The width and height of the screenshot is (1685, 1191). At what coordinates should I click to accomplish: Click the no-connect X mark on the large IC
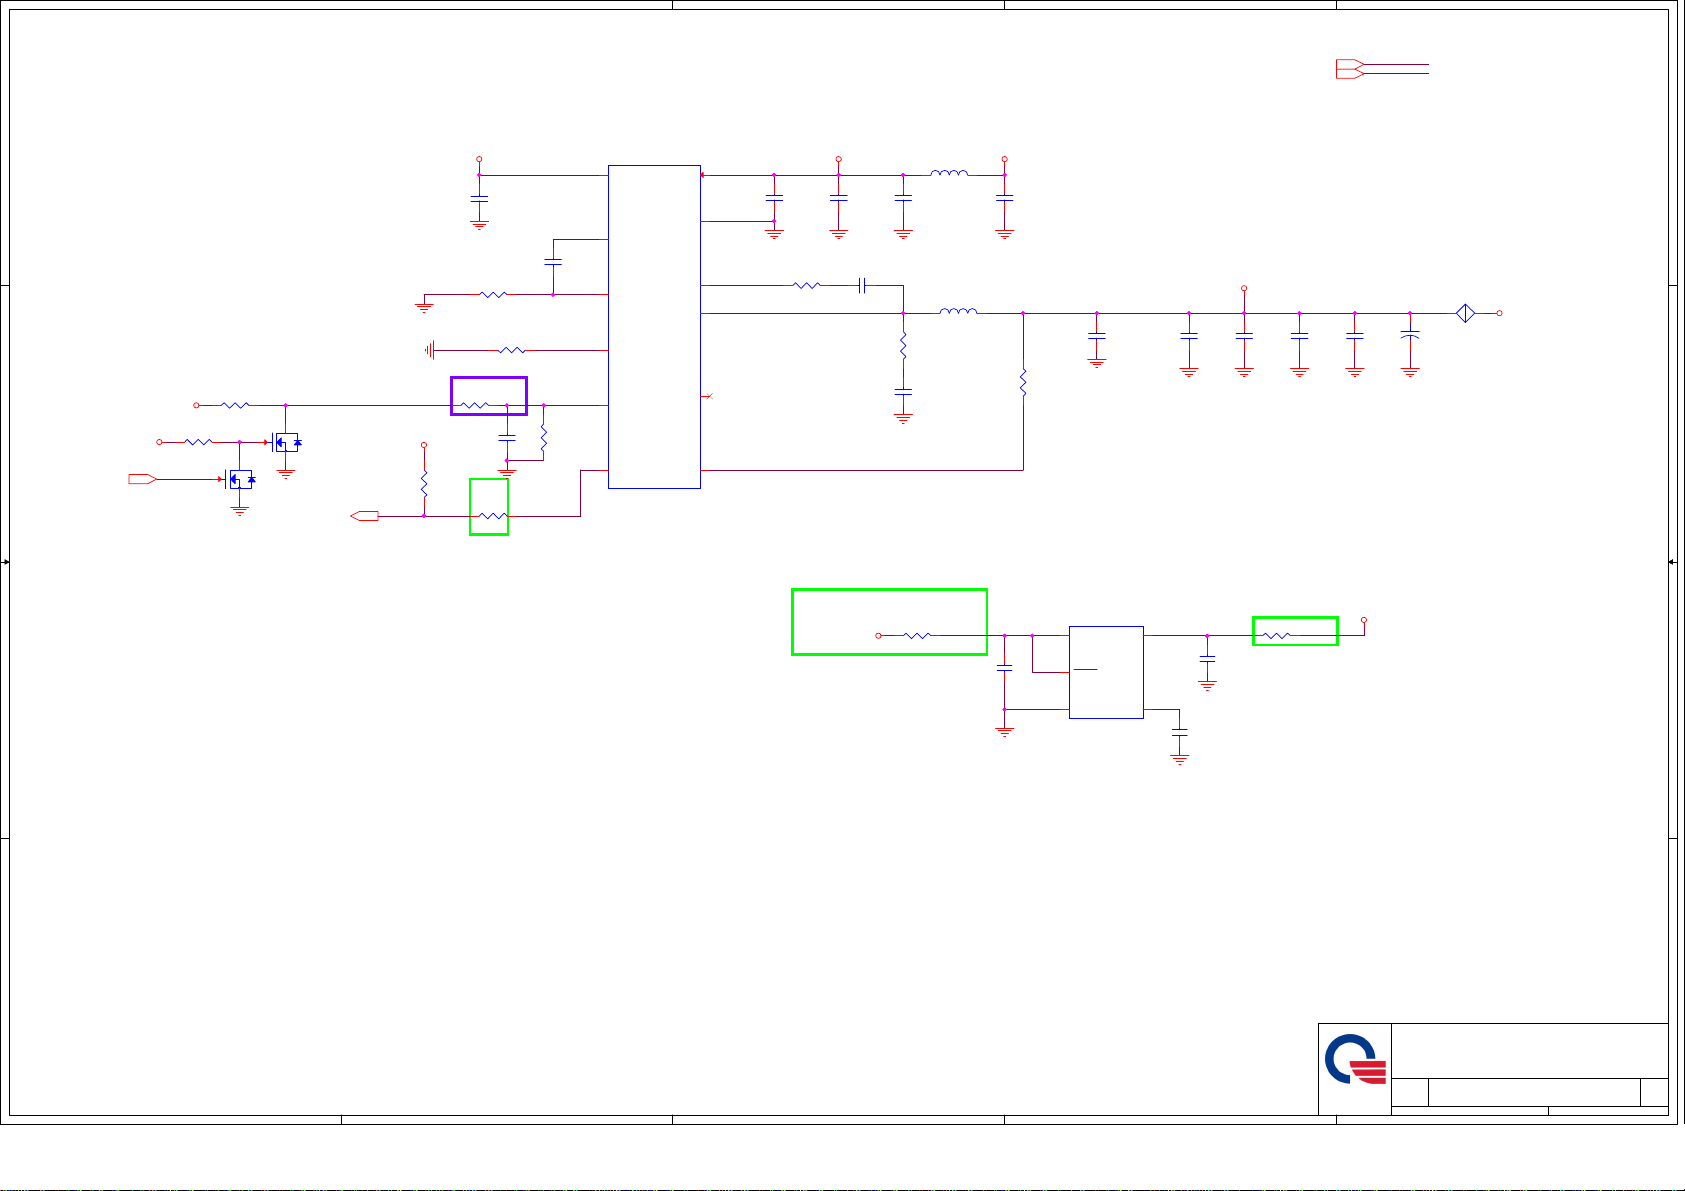[709, 398]
